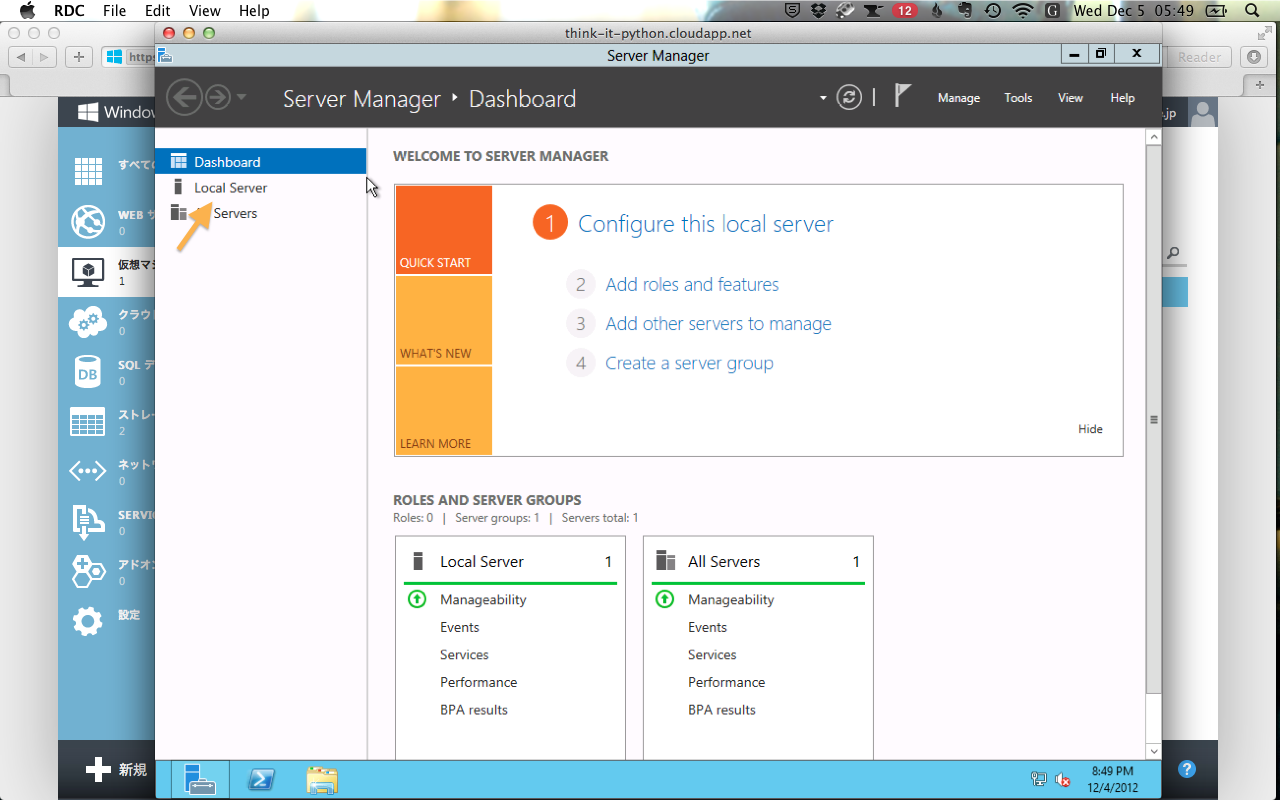Screen dimensions: 1280x800
Task: Click Add roles and features
Action: 692,285
